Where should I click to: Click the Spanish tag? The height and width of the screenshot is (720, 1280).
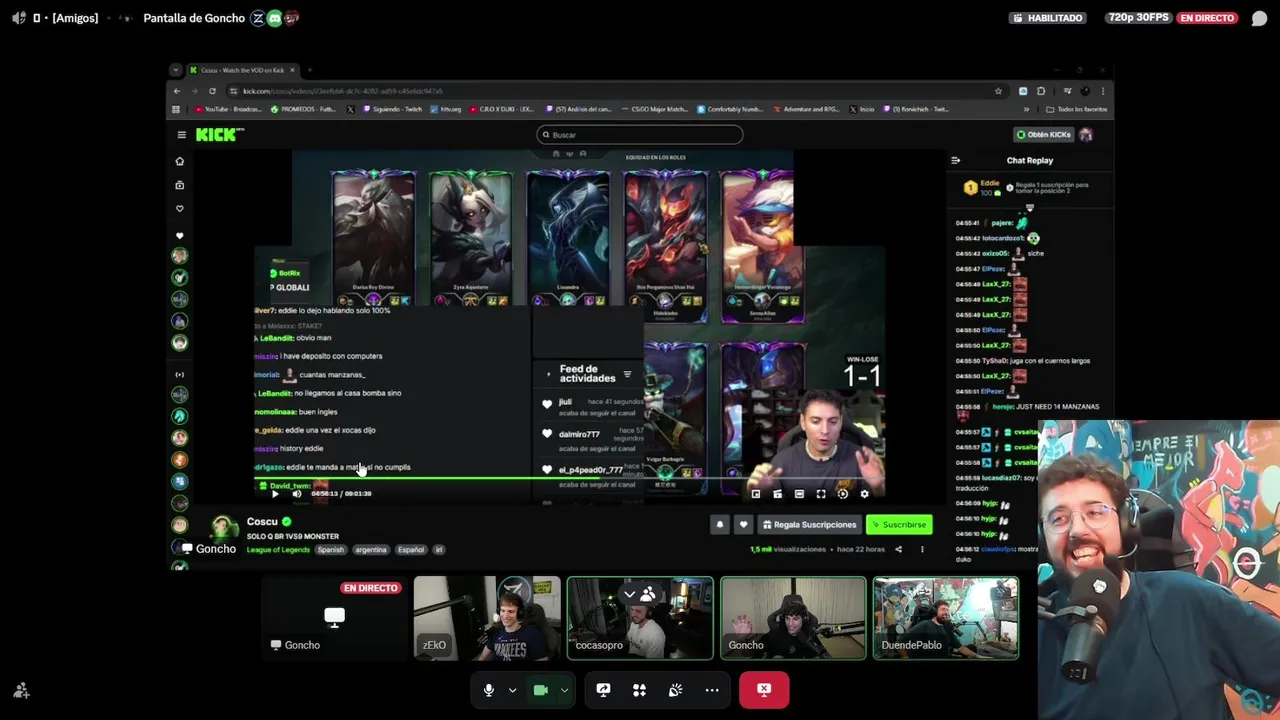pos(331,549)
